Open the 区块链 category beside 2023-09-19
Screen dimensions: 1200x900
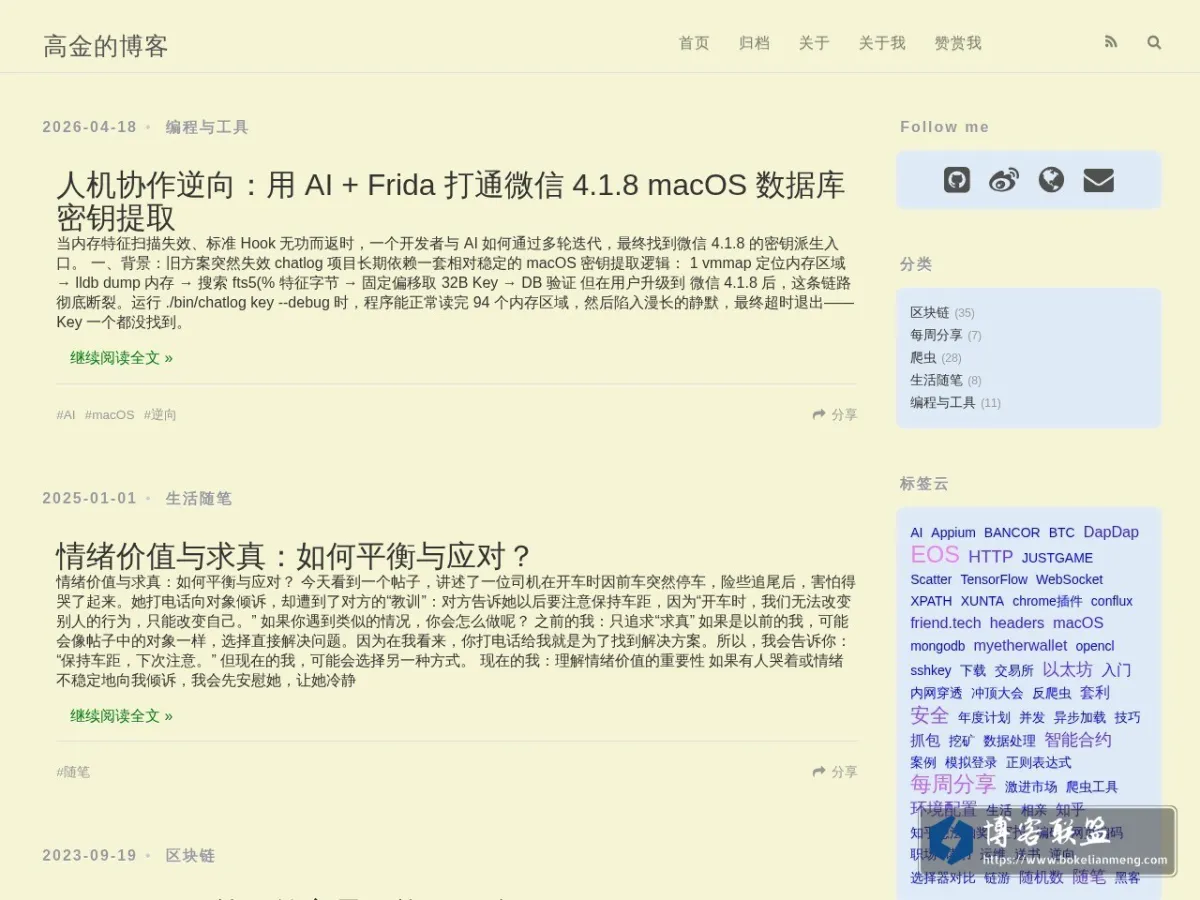click(190, 856)
